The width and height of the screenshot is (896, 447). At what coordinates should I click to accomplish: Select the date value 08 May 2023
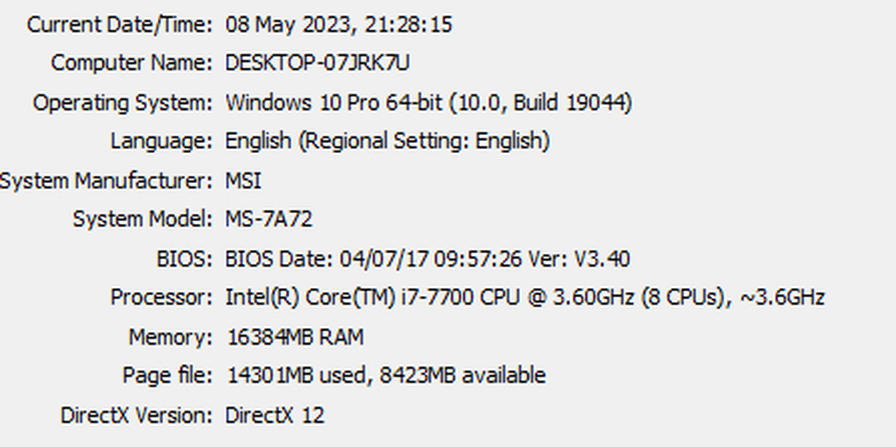(291, 25)
